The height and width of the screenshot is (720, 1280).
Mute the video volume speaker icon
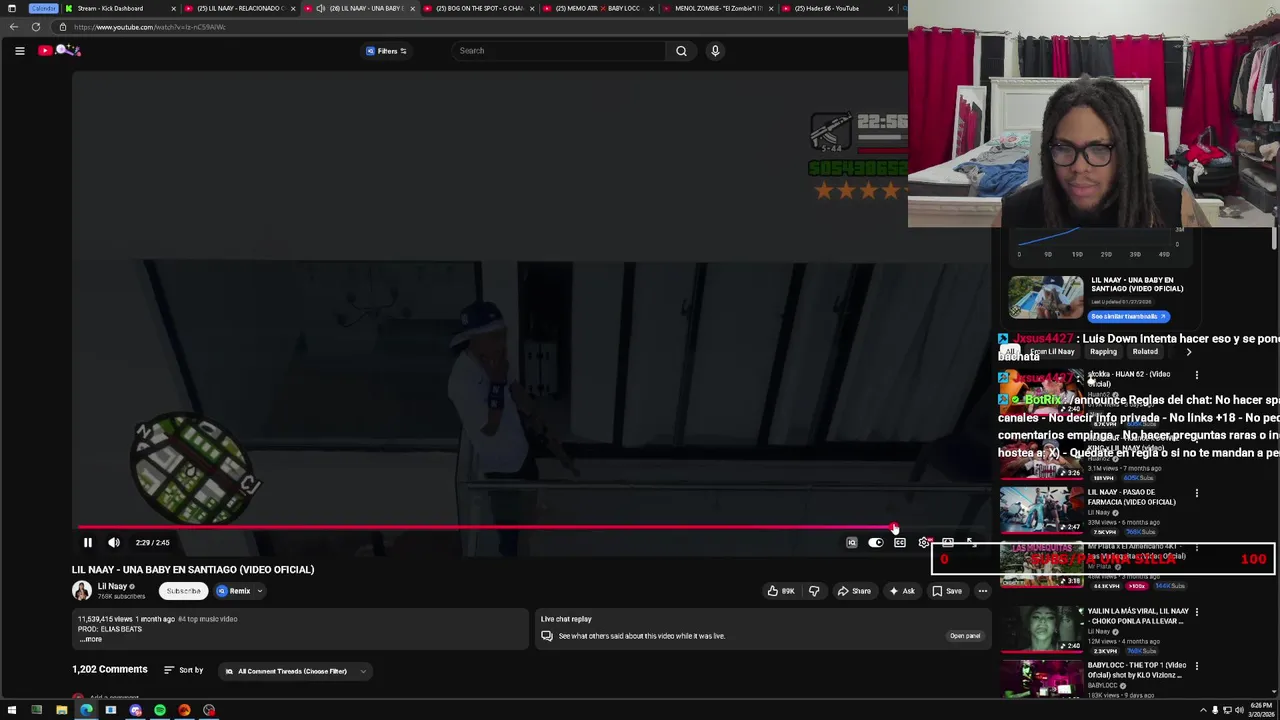pos(114,542)
